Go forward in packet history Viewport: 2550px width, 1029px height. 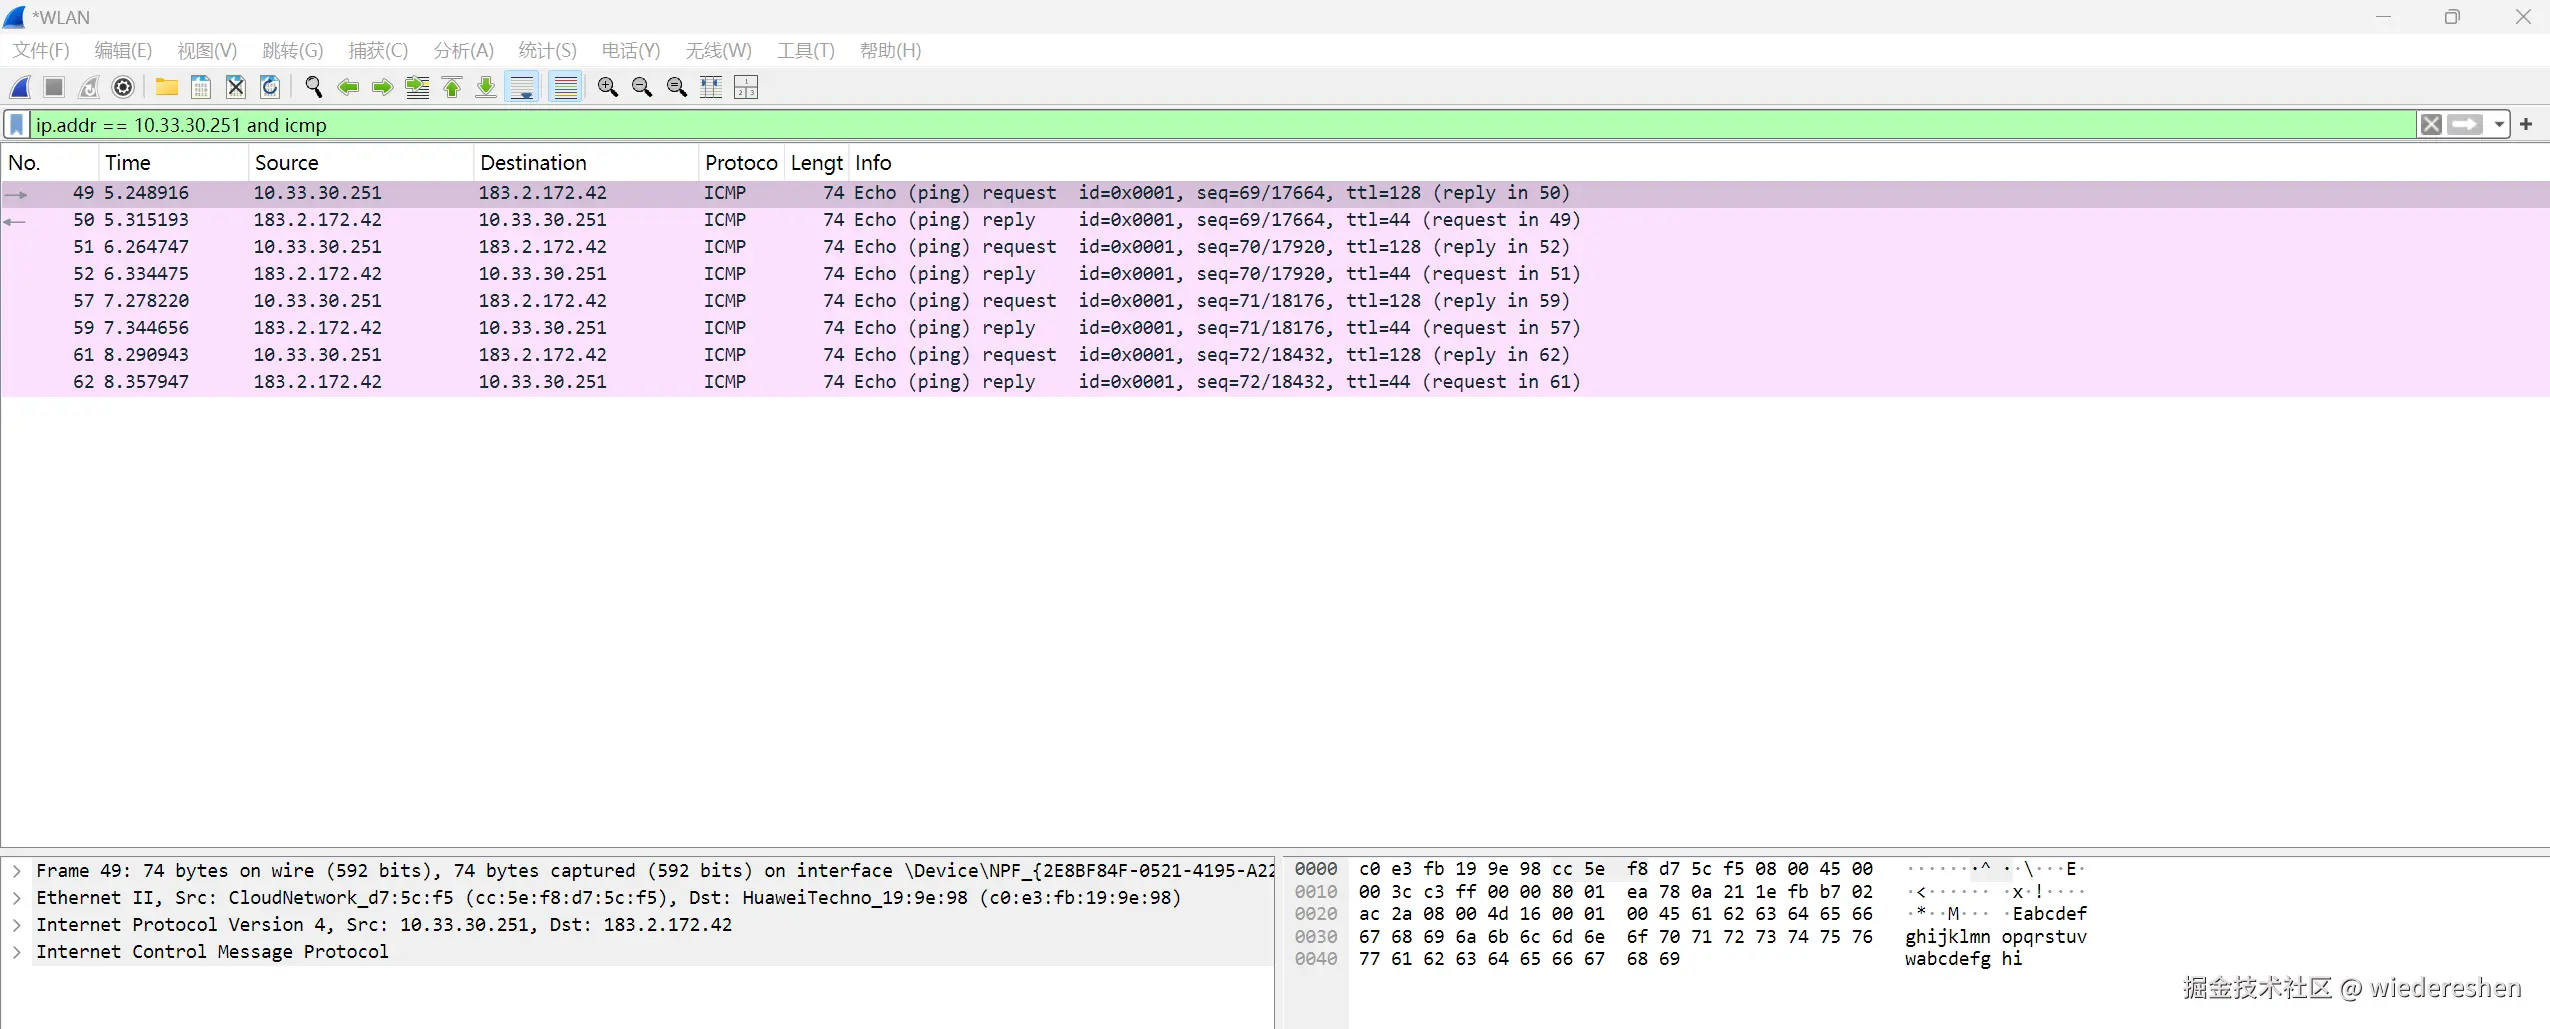[382, 88]
